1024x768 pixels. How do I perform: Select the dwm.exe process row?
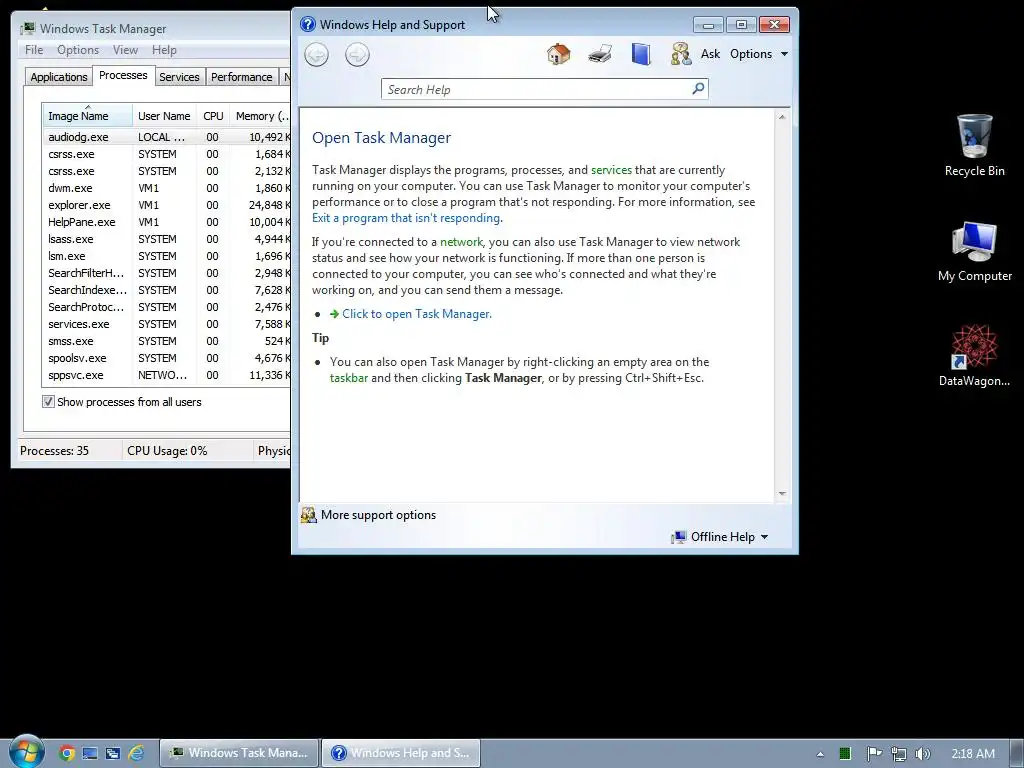167,188
